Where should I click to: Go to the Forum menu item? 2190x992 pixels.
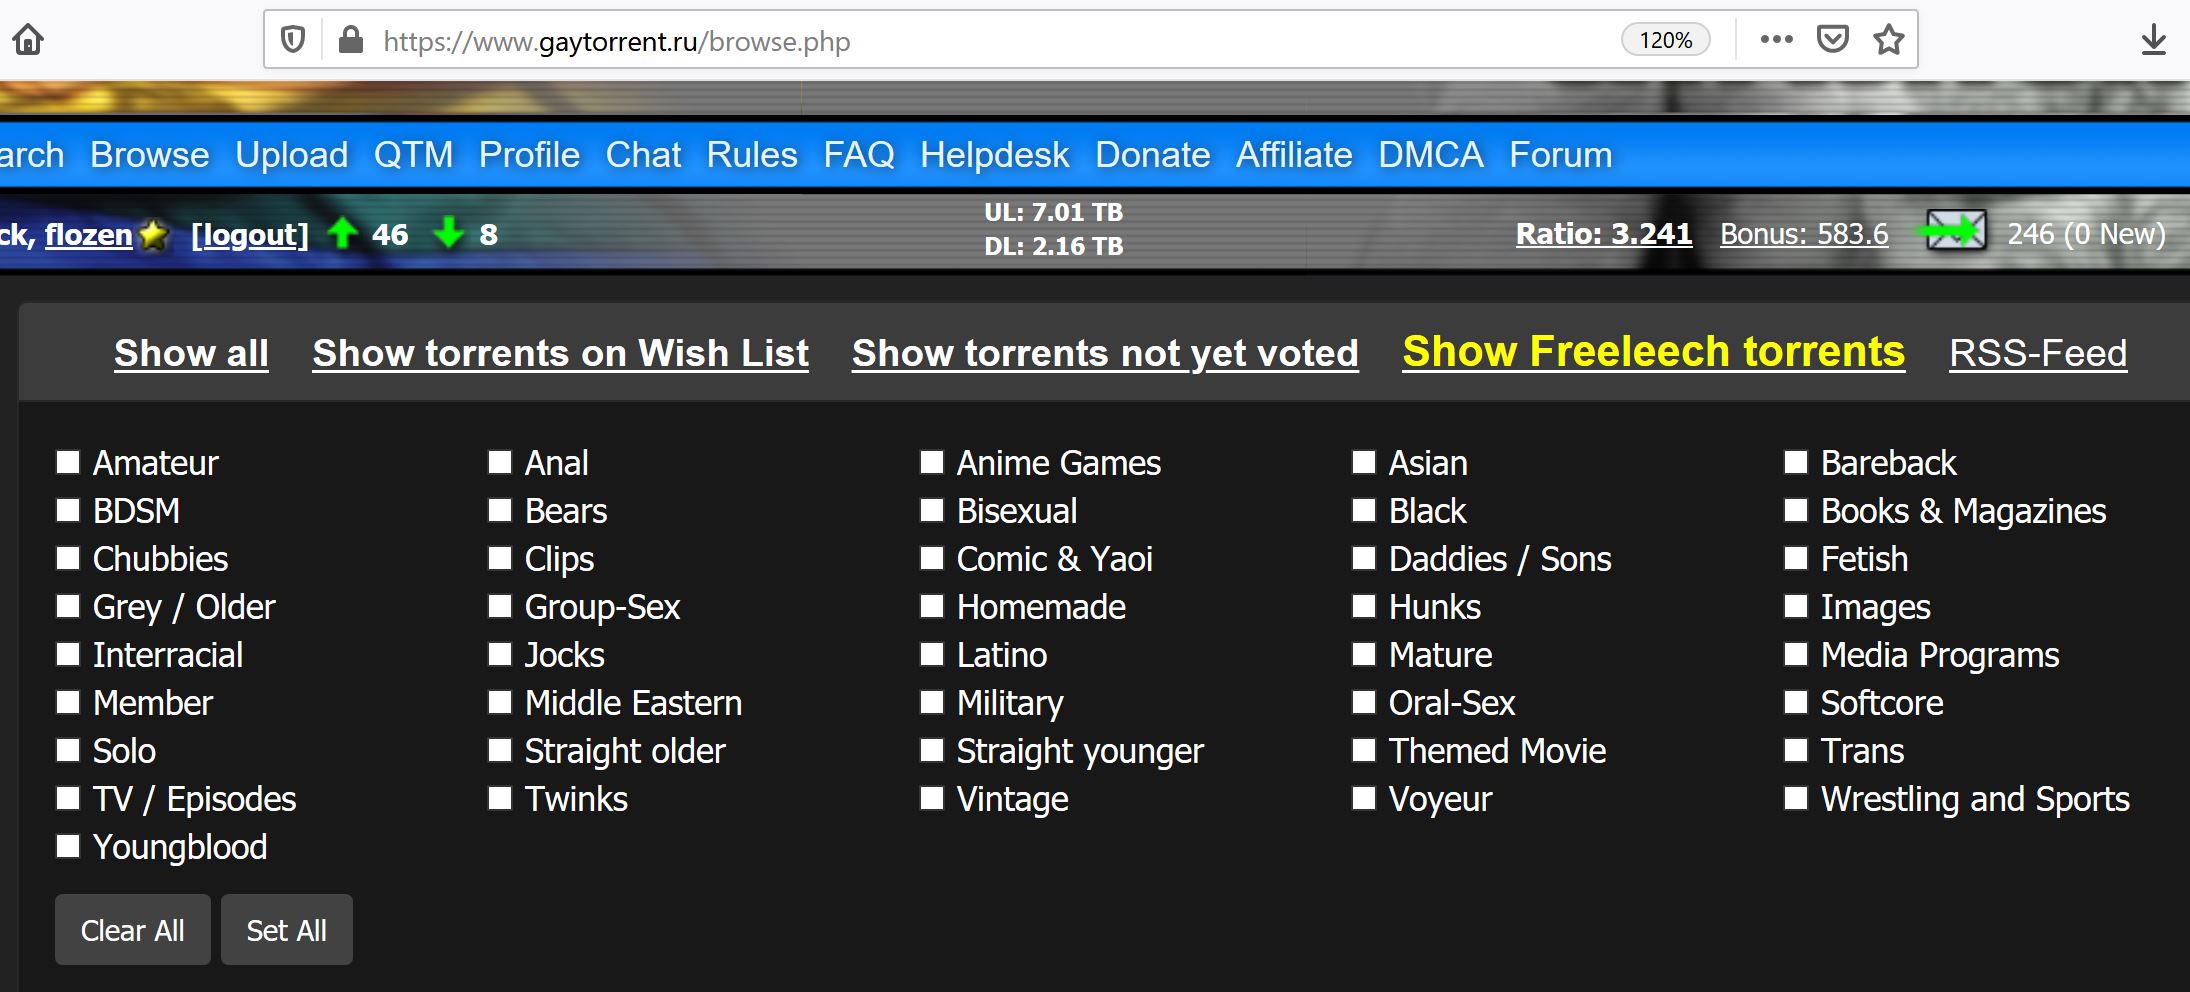pyautogui.click(x=1560, y=155)
